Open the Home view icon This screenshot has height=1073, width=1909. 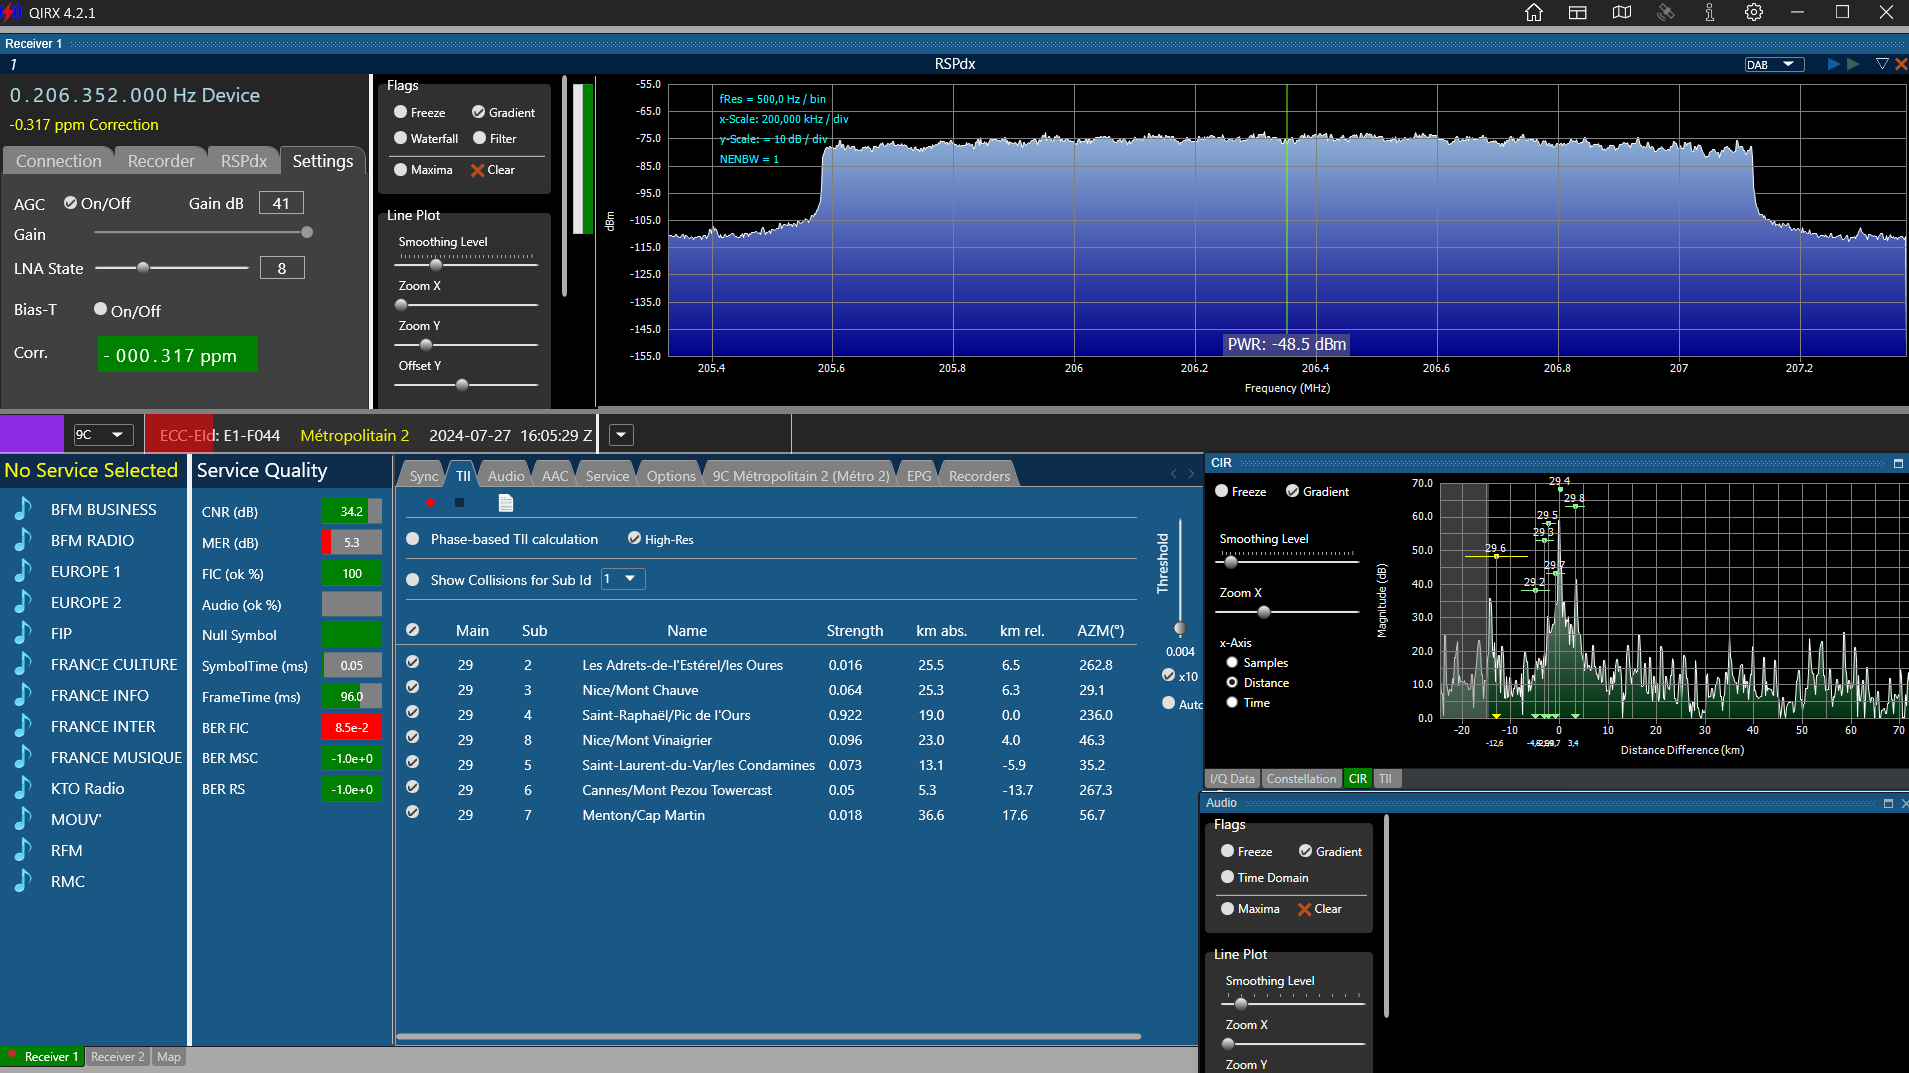click(1533, 13)
